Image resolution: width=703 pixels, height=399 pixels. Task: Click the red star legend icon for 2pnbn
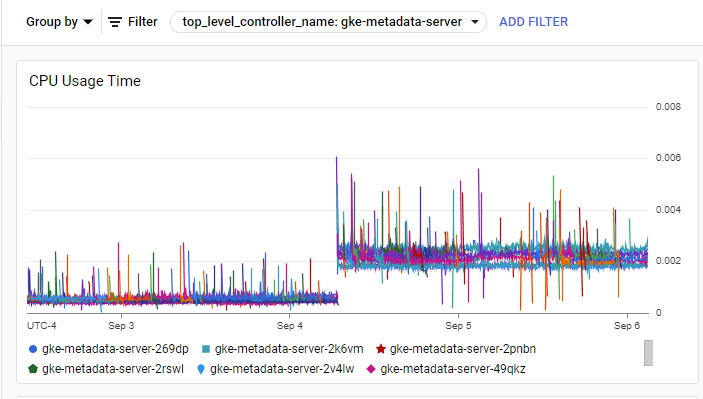(x=381, y=349)
